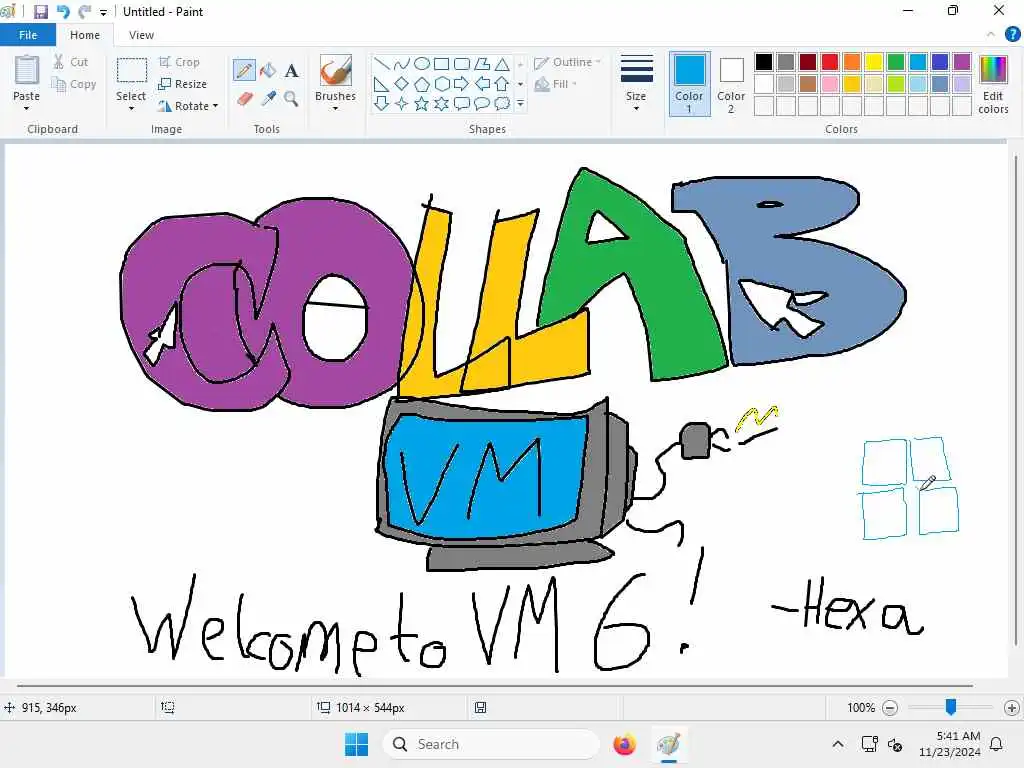Screen dimensions: 1024x768
Task: Choose the Line shape
Action: coord(382,63)
